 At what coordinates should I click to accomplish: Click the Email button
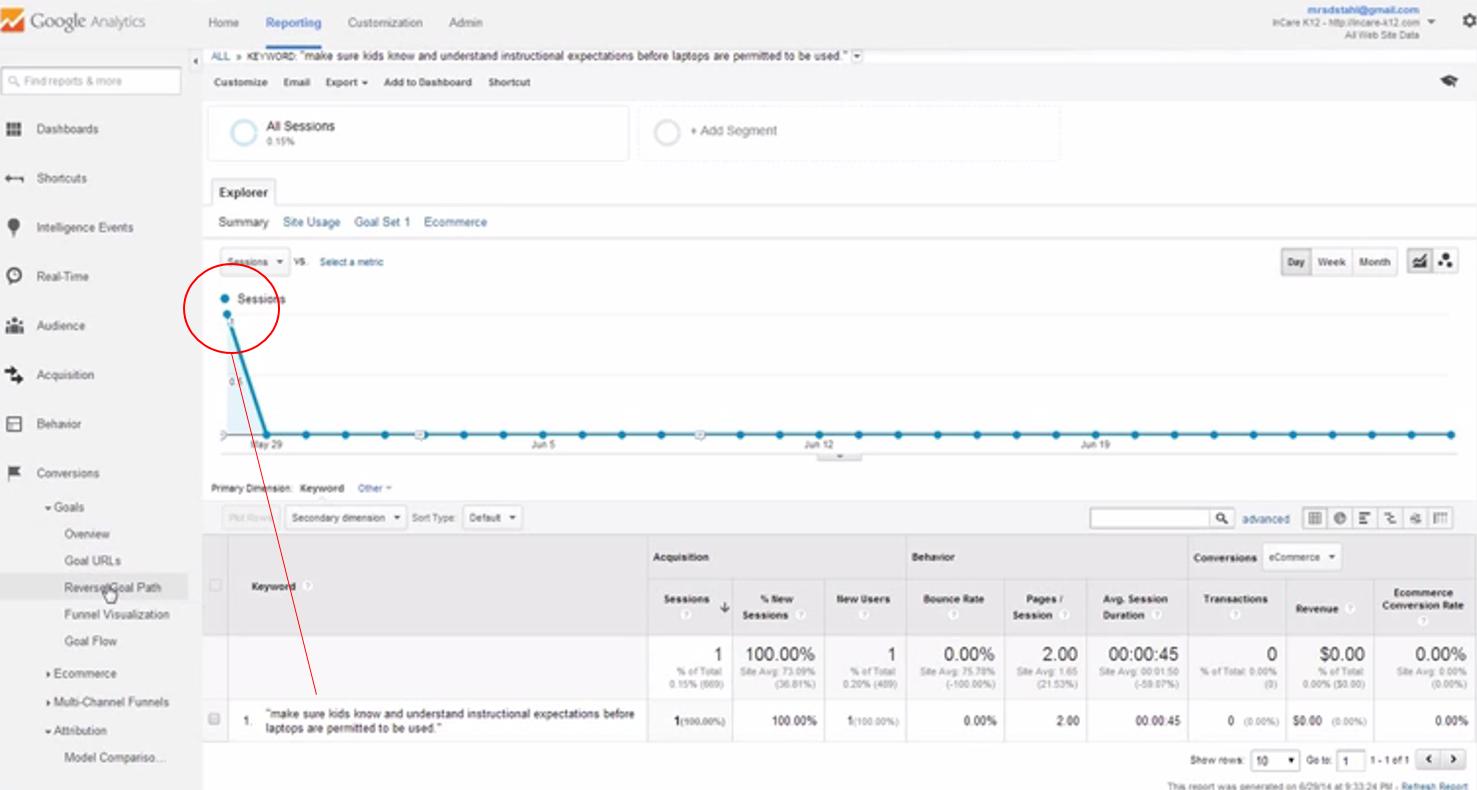click(296, 82)
